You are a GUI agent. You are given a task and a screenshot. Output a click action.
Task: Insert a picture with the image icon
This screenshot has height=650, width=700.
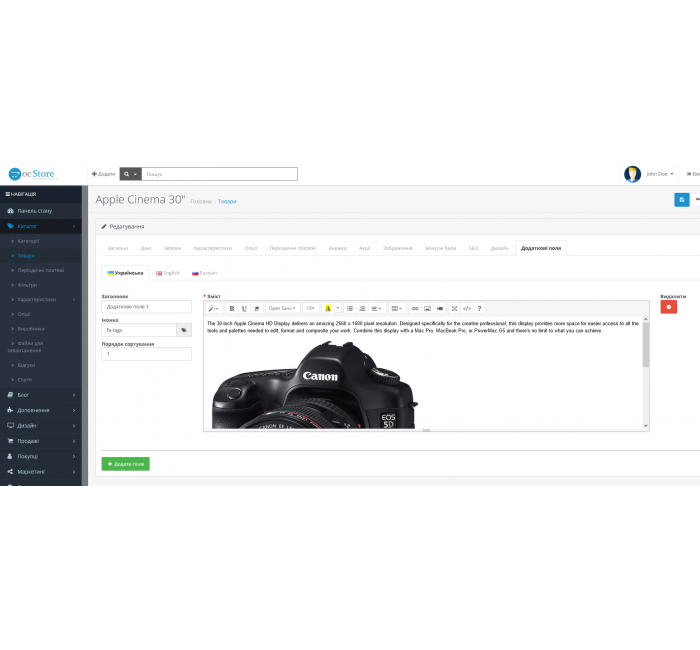[x=428, y=308]
